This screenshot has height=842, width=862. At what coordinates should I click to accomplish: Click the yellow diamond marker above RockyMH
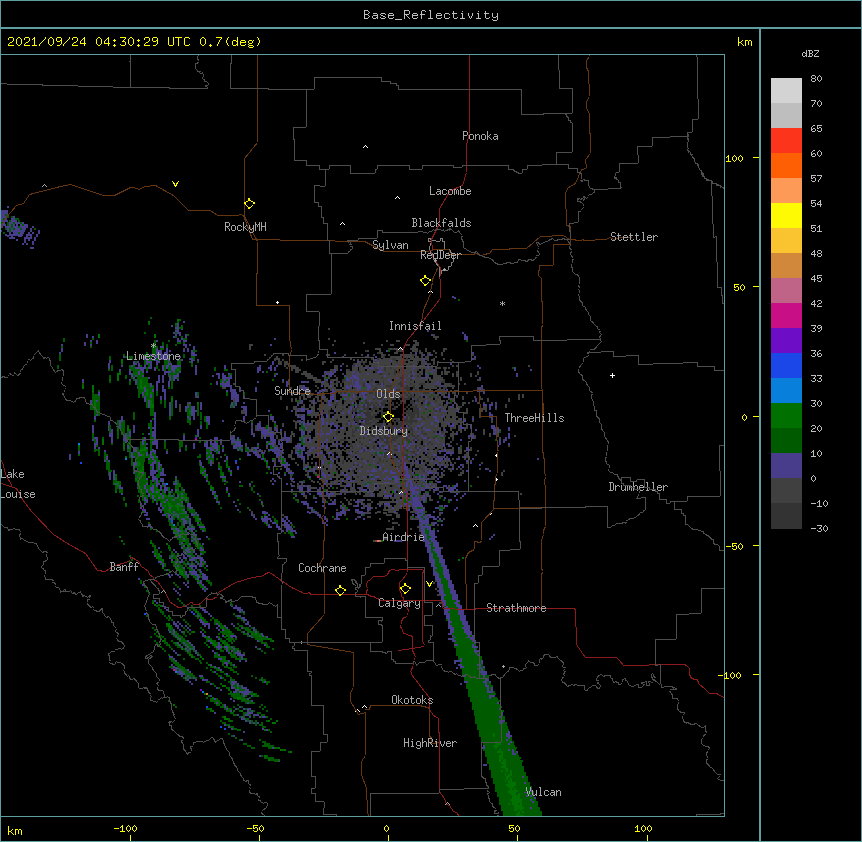coord(249,204)
